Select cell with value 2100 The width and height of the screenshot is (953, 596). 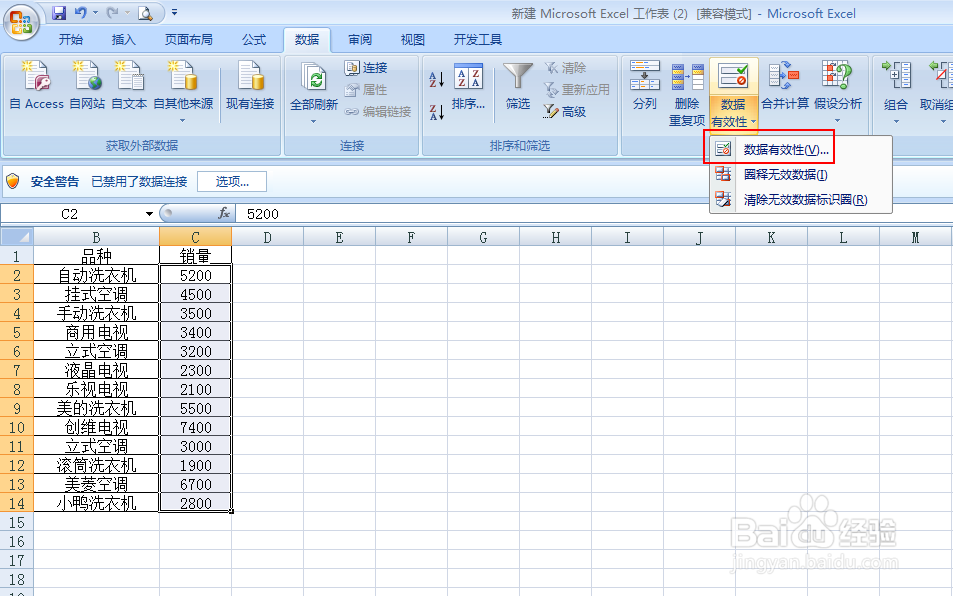(195, 389)
